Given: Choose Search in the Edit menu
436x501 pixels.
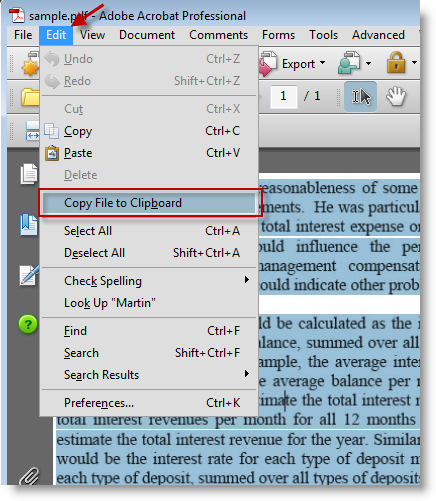Looking at the screenshot, I should coord(149,353).
